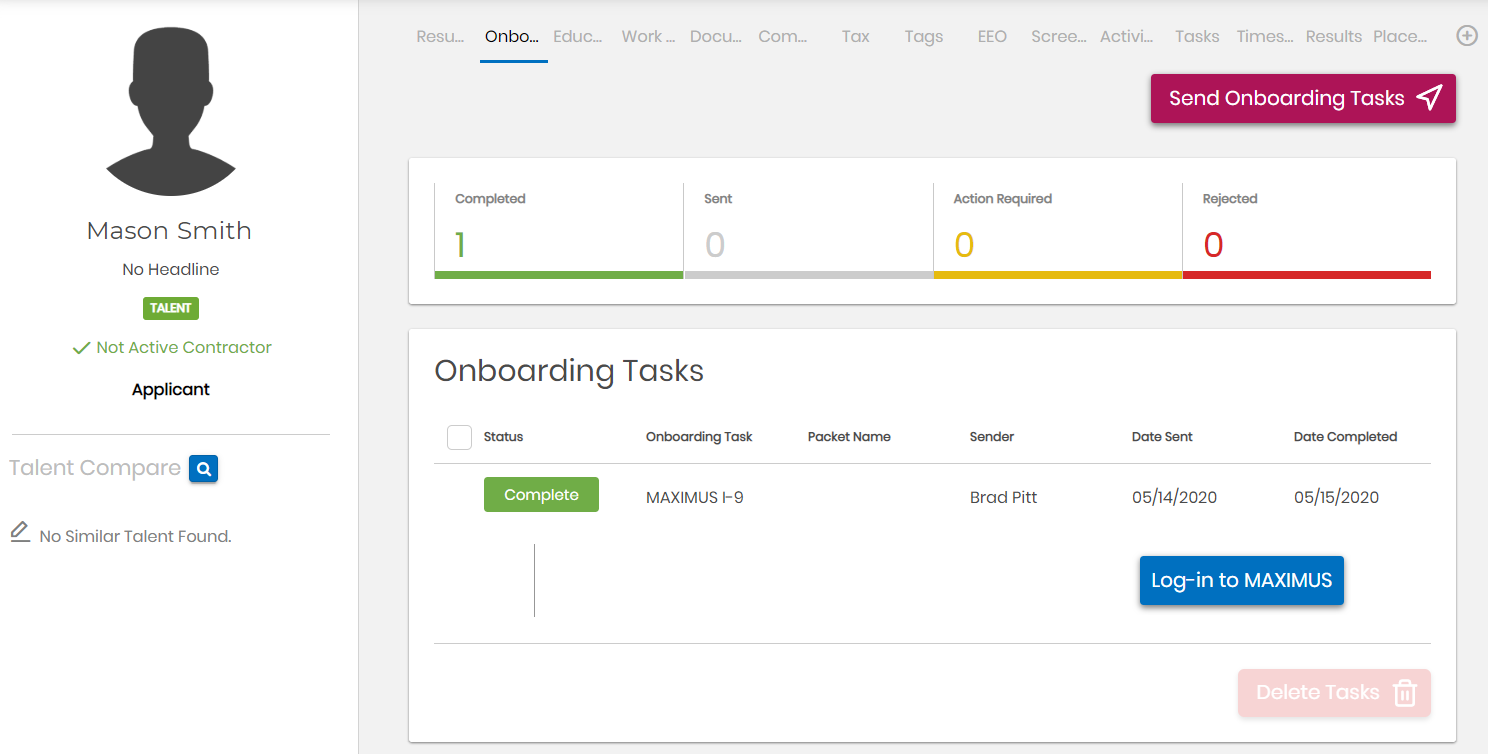Sort by the Date Sent column header
Screen dimensions: 1488x754
[1162, 437]
